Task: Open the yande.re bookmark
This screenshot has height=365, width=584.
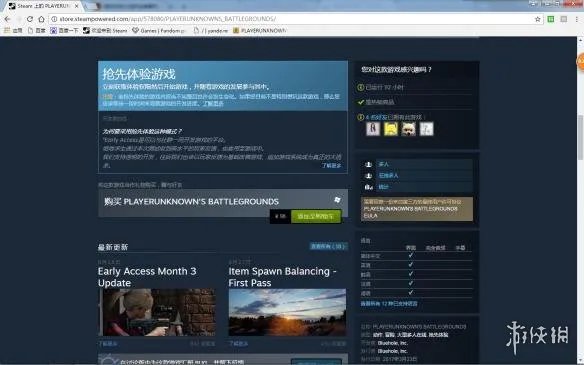Action: (211, 31)
